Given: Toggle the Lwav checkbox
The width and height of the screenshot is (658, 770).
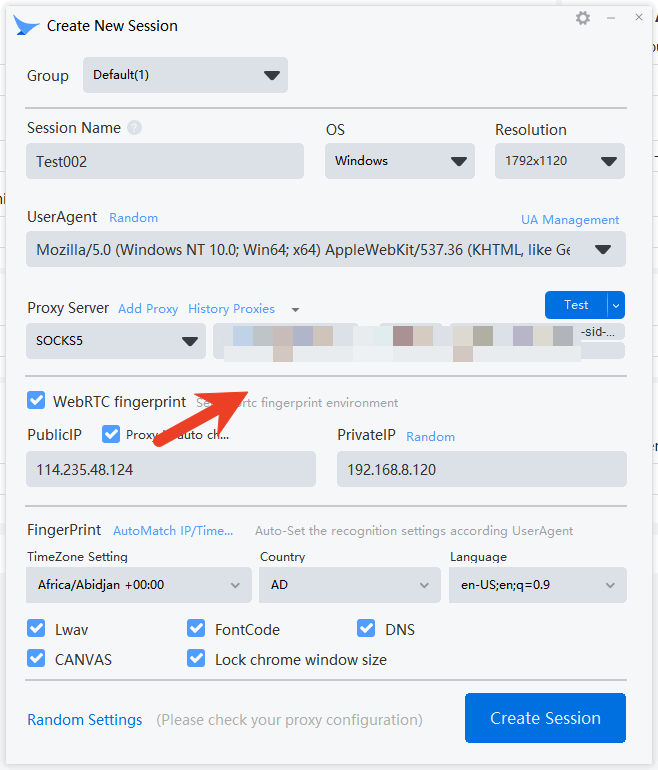Looking at the screenshot, I should 36,629.
